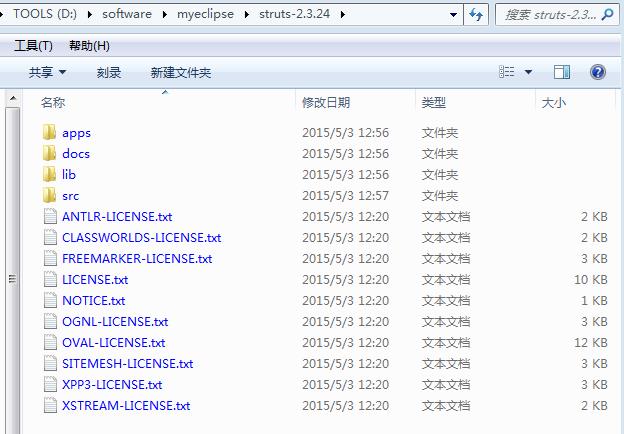Open the address bar history dropdown
The image size is (624, 434).
(x=453, y=15)
